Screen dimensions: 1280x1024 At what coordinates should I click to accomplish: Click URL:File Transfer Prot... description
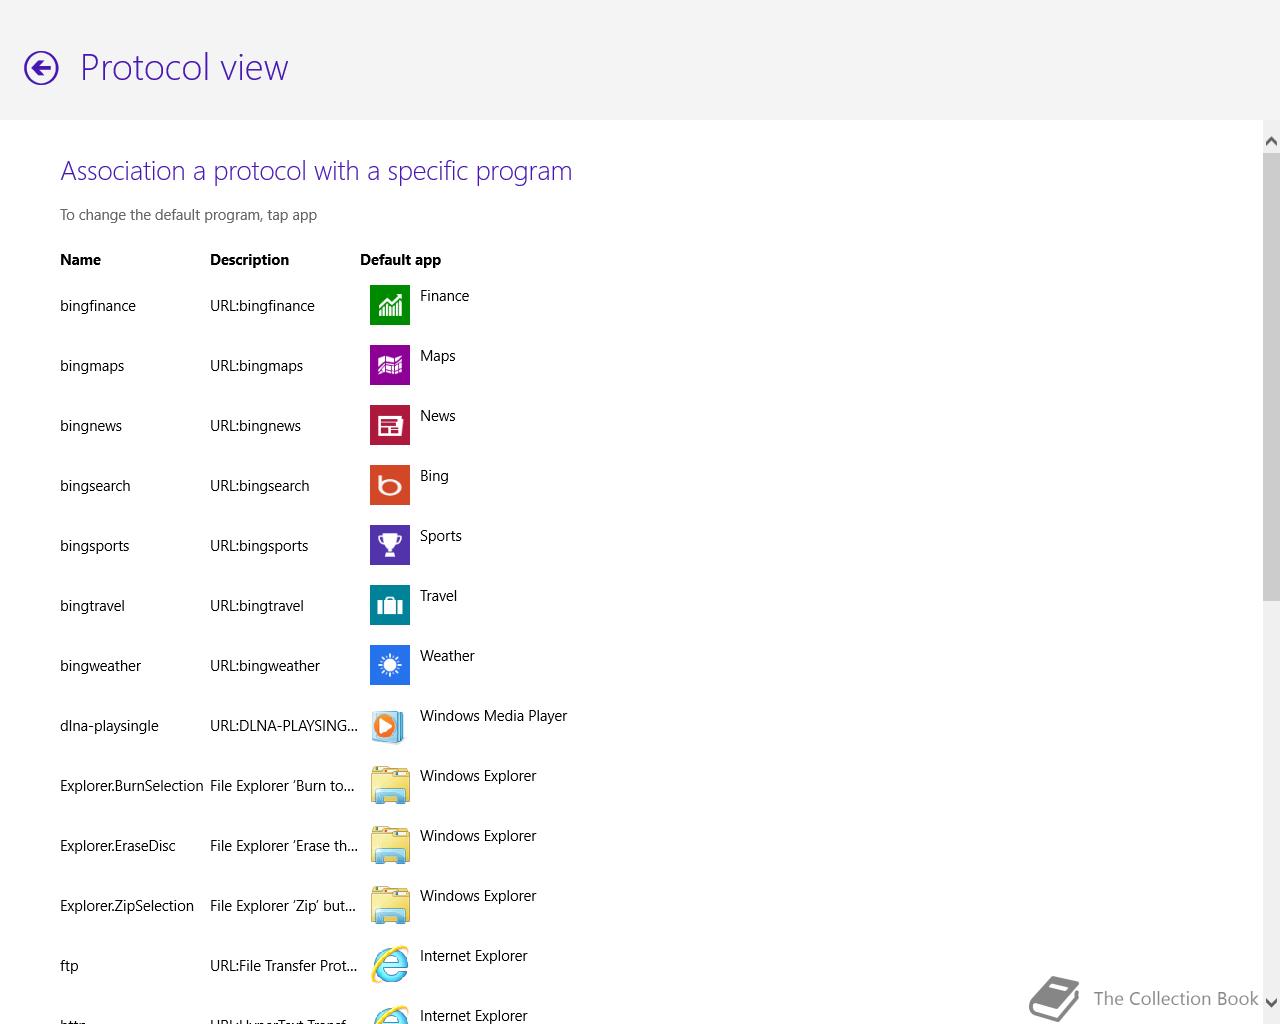coord(283,966)
